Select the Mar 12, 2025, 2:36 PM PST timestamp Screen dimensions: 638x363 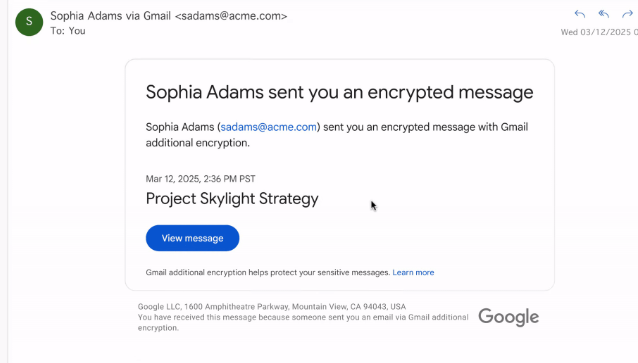[201, 179]
